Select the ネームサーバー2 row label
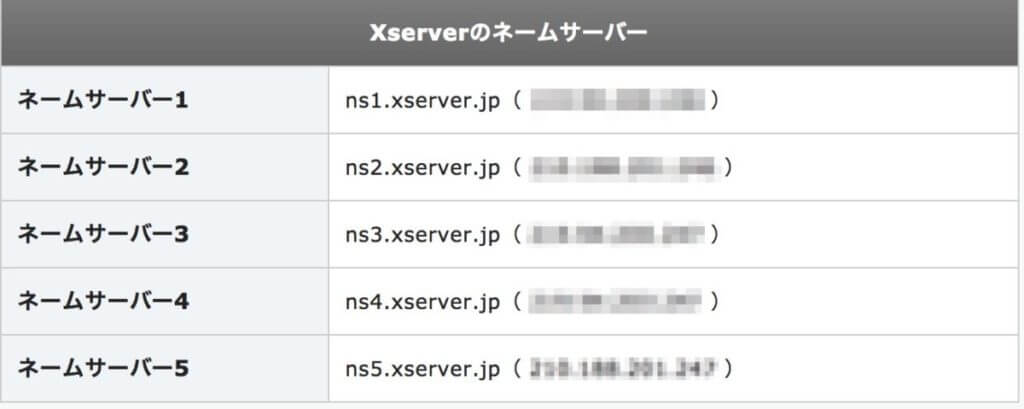The width and height of the screenshot is (1024, 409). (103, 168)
